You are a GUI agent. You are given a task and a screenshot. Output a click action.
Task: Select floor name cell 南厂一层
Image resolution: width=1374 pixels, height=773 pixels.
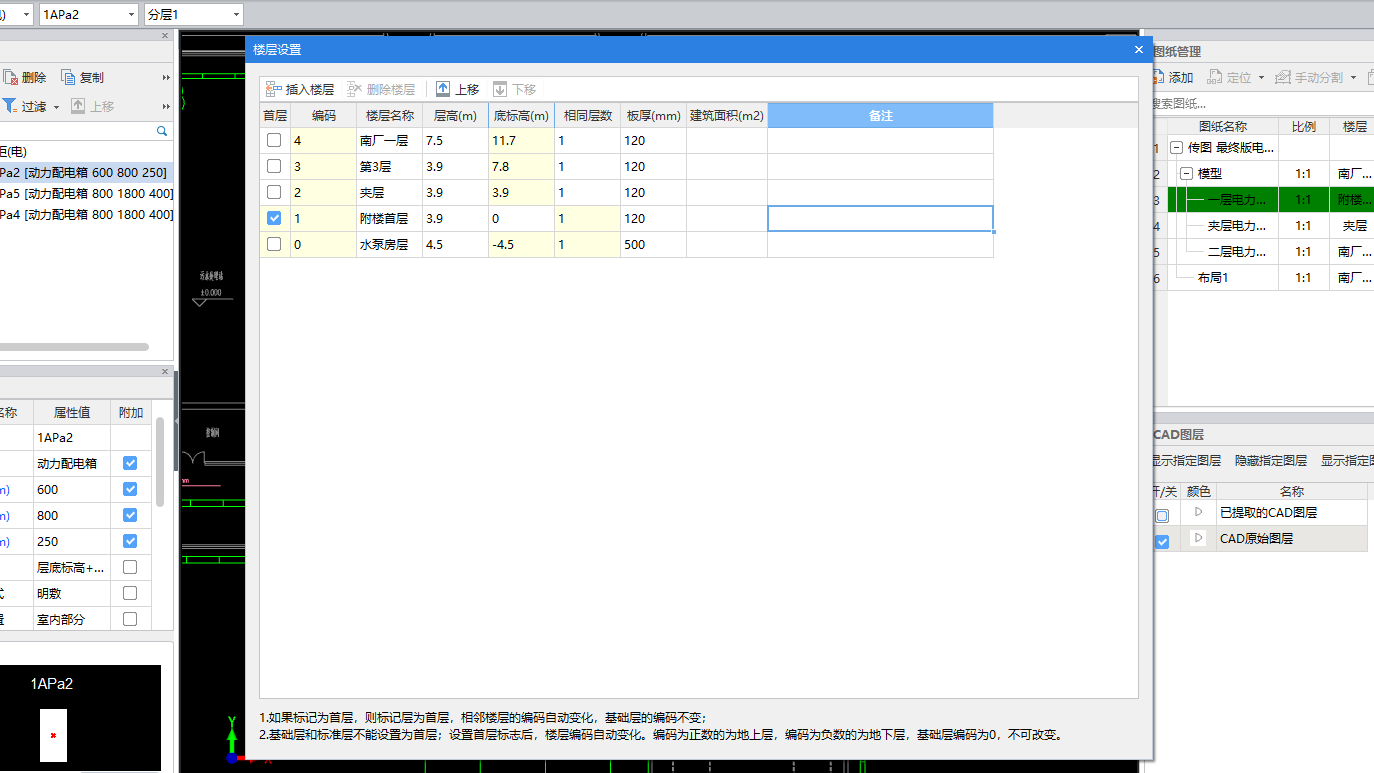coord(389,141)
